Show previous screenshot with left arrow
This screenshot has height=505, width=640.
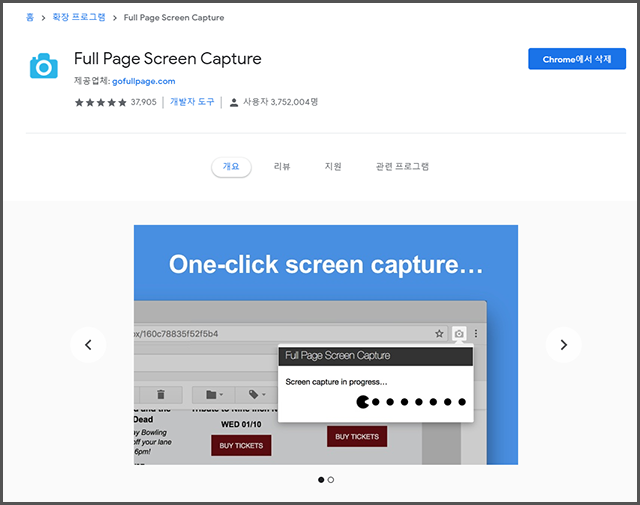(88, 345)
